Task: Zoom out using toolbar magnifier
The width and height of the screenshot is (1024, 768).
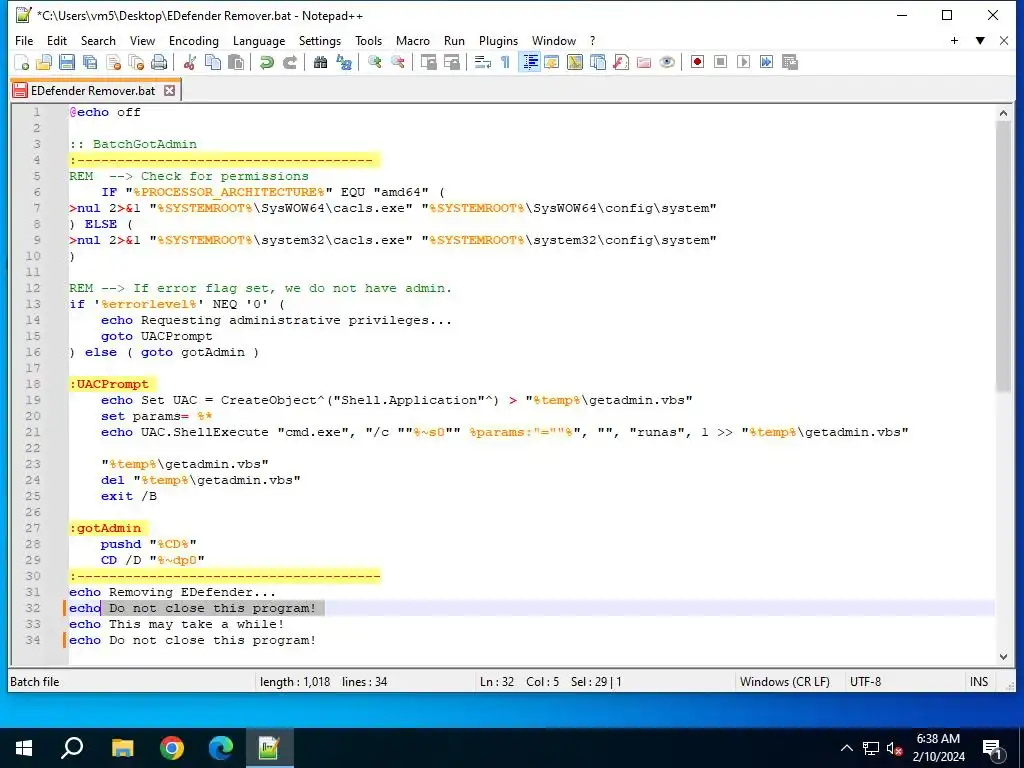Action: tap(397, 62)
